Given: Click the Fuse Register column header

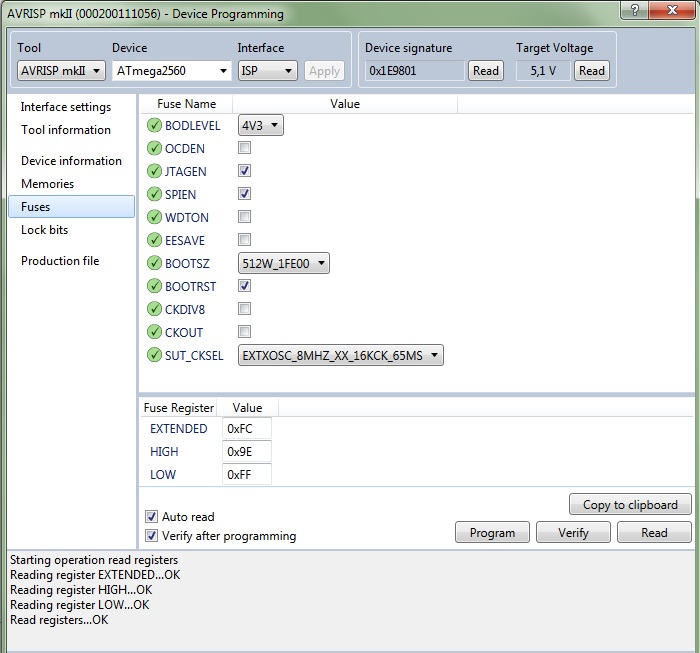Looking at the screenshot, I should tap(179, 408).
